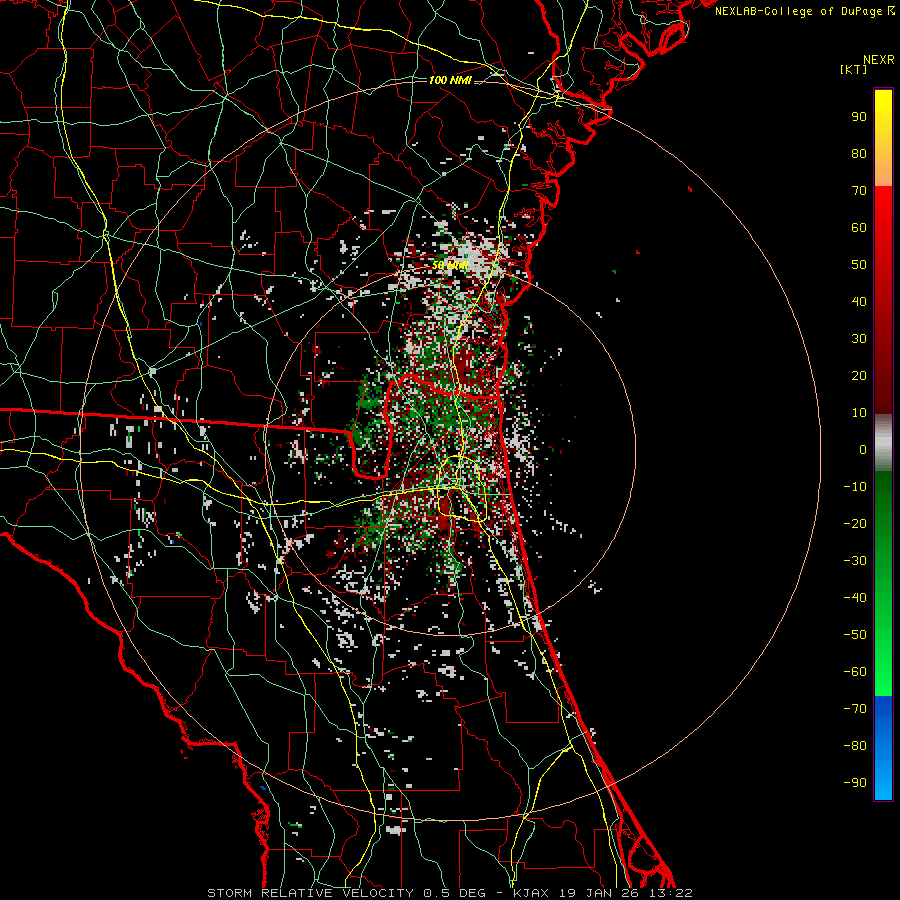Select the 50 value on velocity scale
This screenshot has height=900, width=900.
859,265
